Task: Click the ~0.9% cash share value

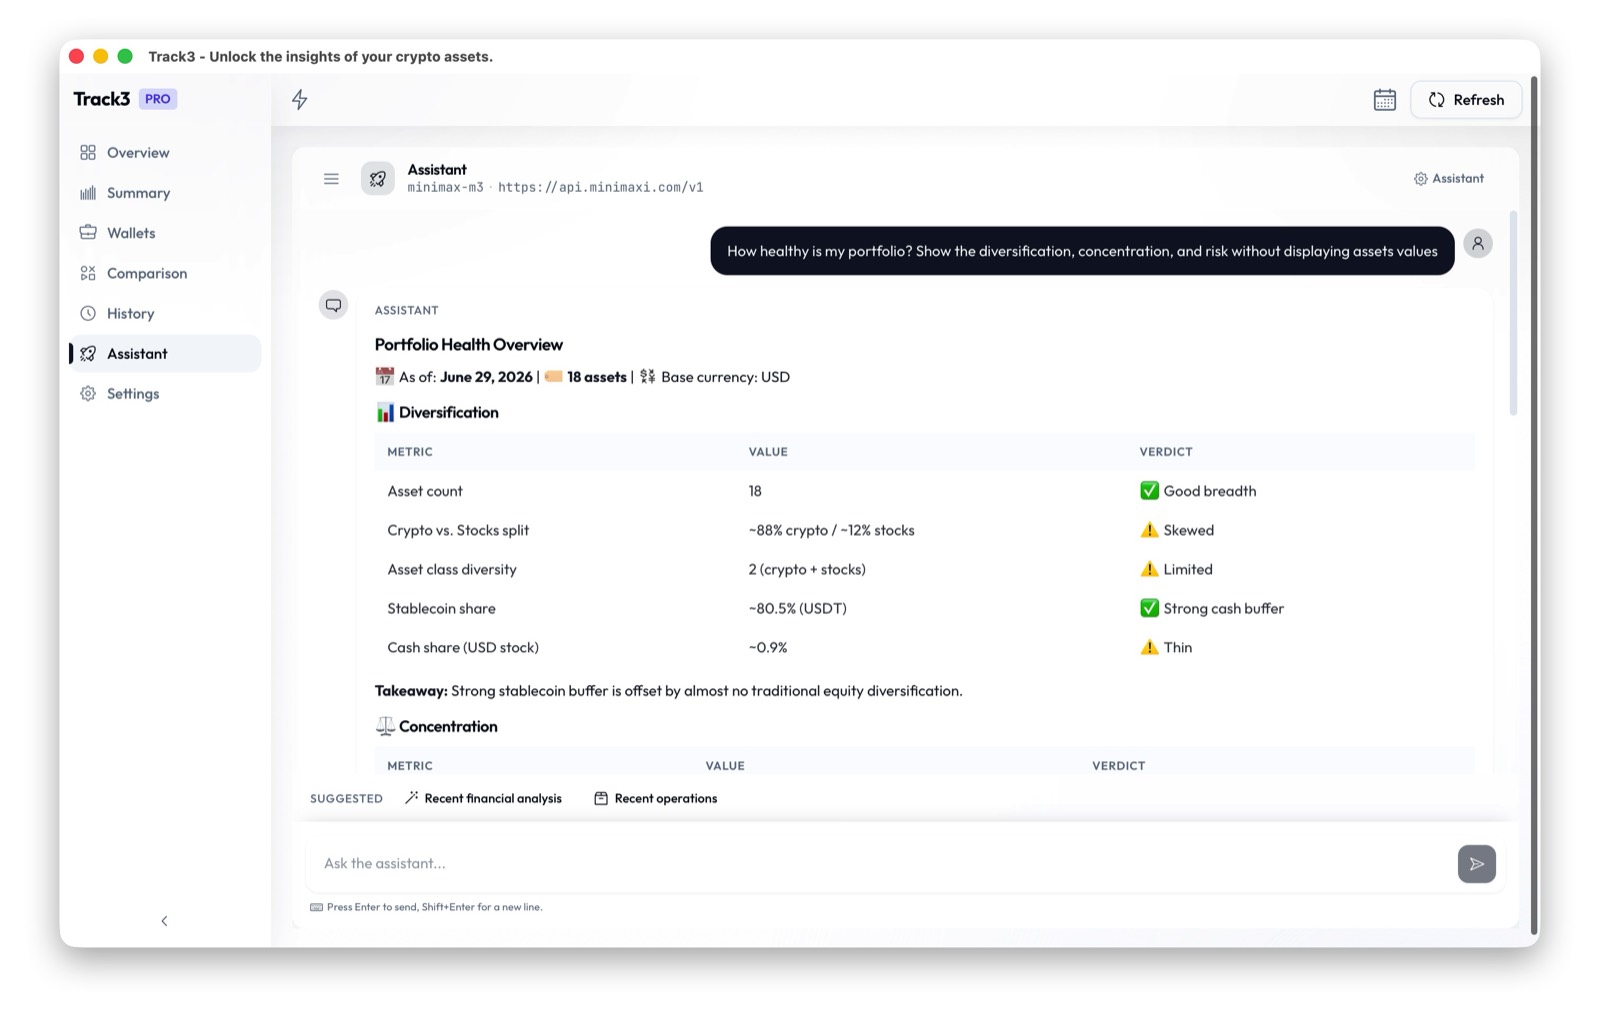Action: 768,647
